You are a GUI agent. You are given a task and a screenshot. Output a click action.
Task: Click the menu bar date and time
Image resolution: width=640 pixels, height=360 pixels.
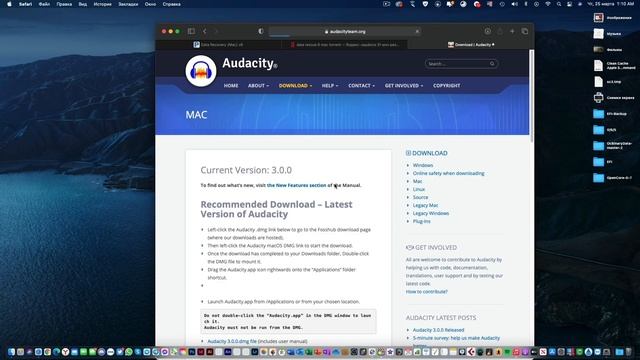tap(610, 4)
